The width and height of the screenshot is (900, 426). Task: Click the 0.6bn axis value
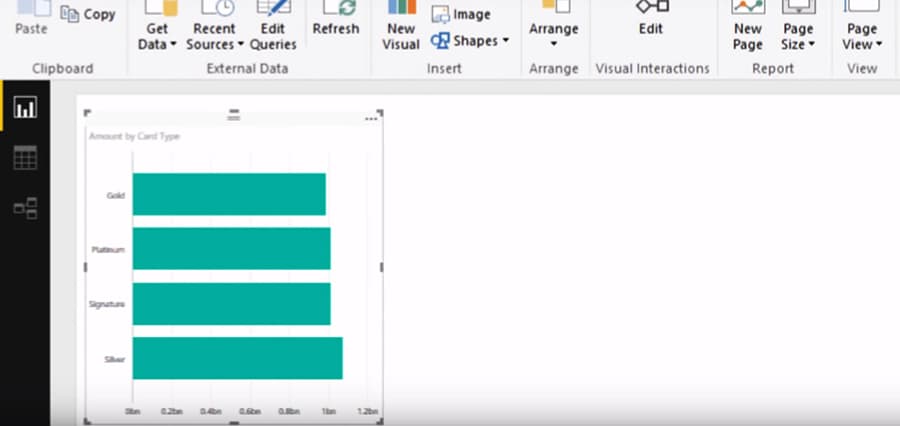tap(250, 411)
